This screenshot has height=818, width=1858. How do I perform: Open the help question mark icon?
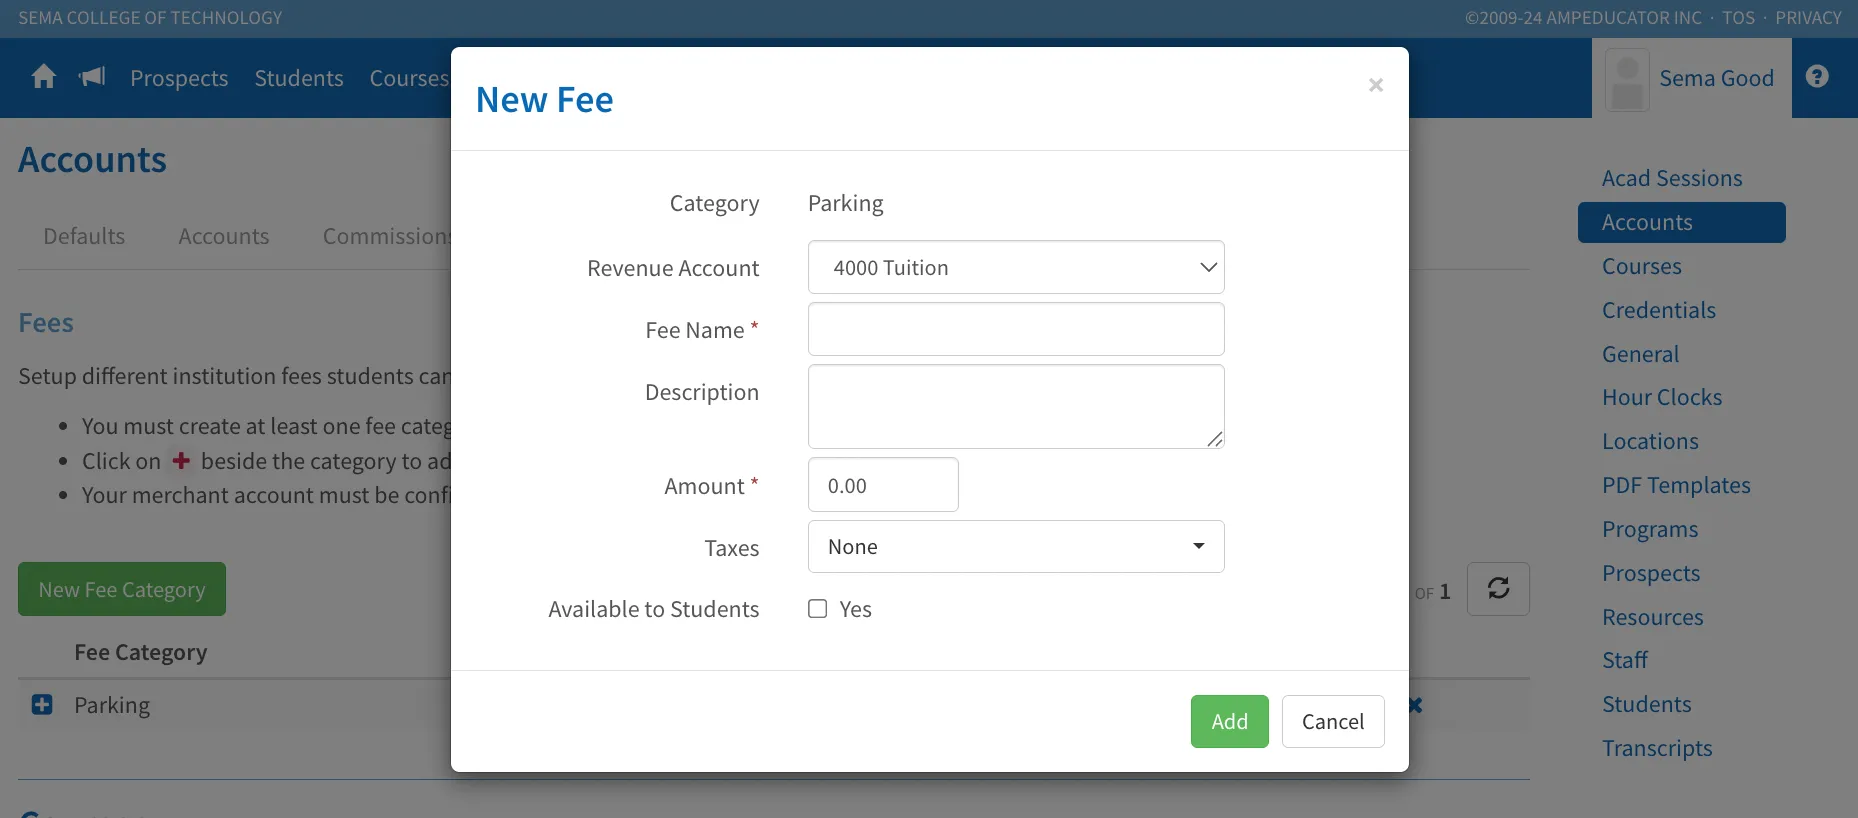pyautogui.click(x=1817, y=77)
